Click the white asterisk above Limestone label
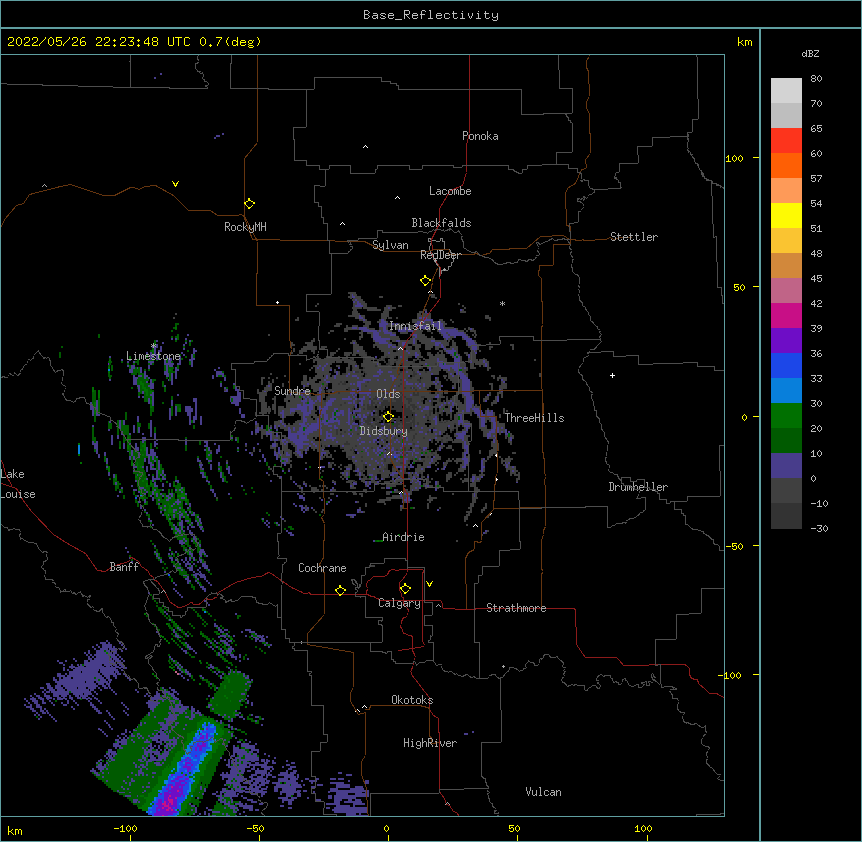Screen dimensions: 862x842 tap(153, 346)
